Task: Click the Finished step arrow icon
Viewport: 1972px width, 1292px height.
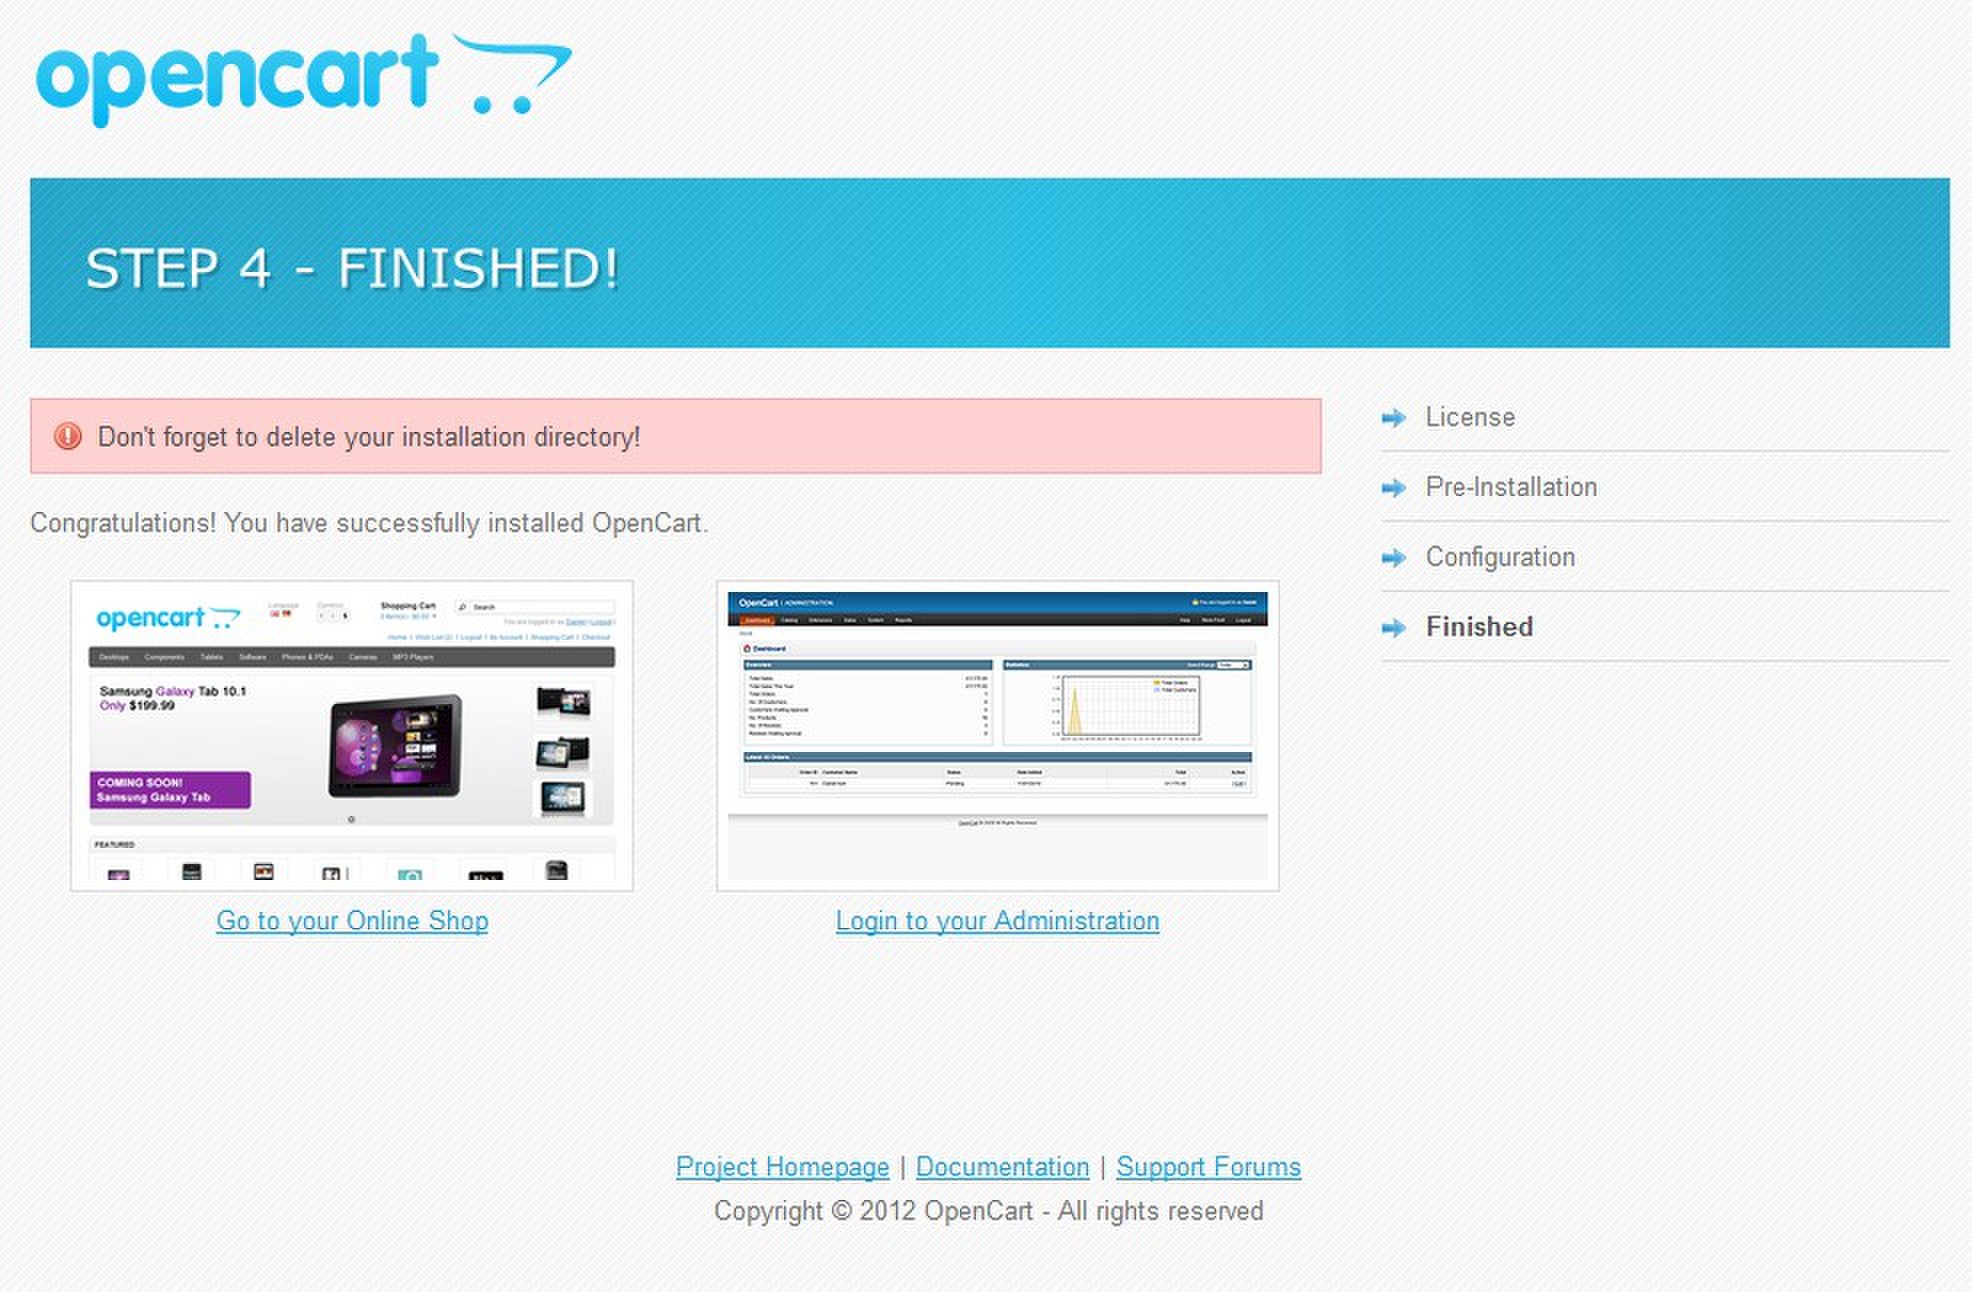Action: pyautogui.click(x=1393, y=626)
